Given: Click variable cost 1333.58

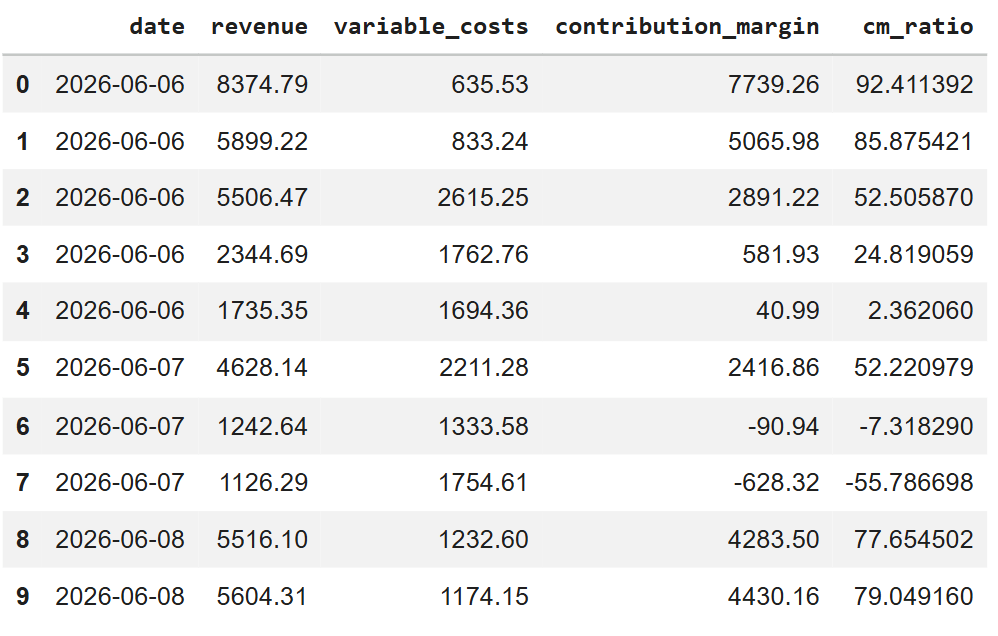Looking at the screenshot, I should click(483, 426).
